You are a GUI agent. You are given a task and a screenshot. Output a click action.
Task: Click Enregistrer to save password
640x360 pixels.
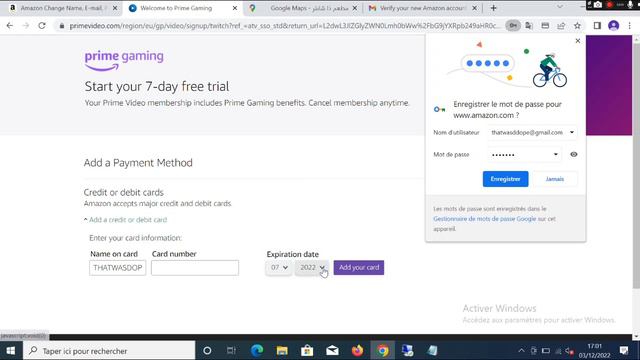click(505, 179)
